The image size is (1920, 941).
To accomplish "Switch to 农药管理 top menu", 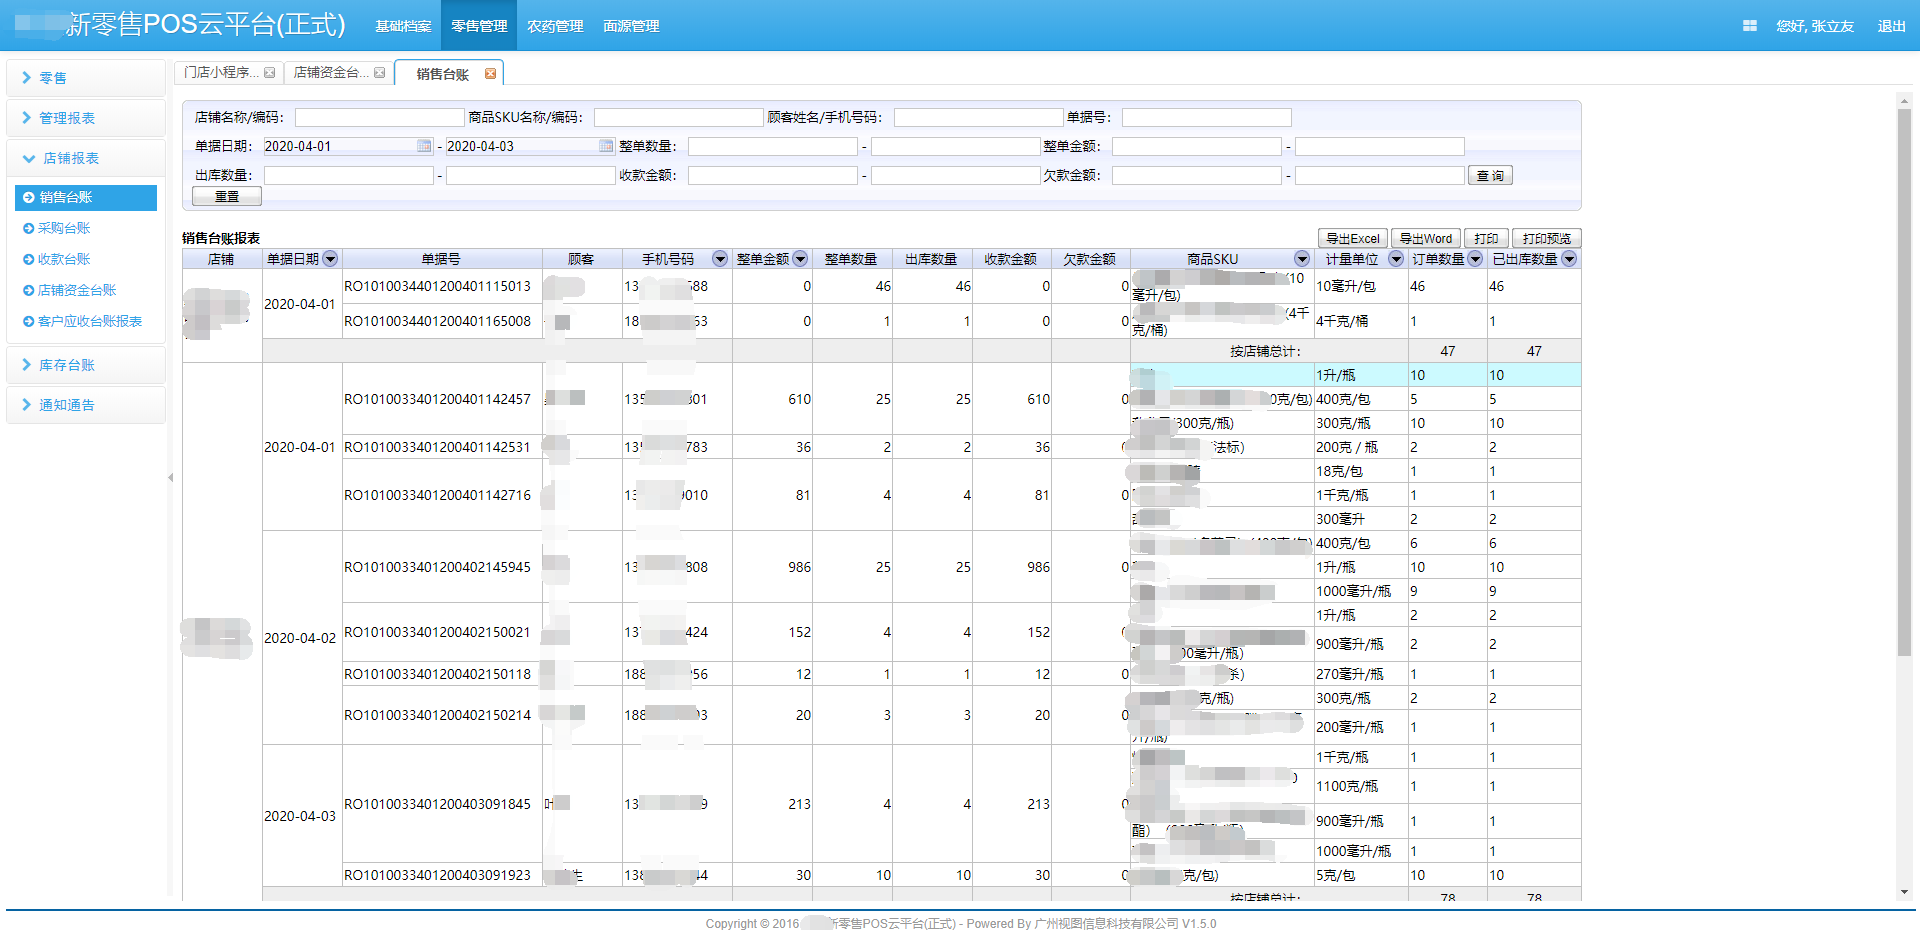I will click(555, 26).
